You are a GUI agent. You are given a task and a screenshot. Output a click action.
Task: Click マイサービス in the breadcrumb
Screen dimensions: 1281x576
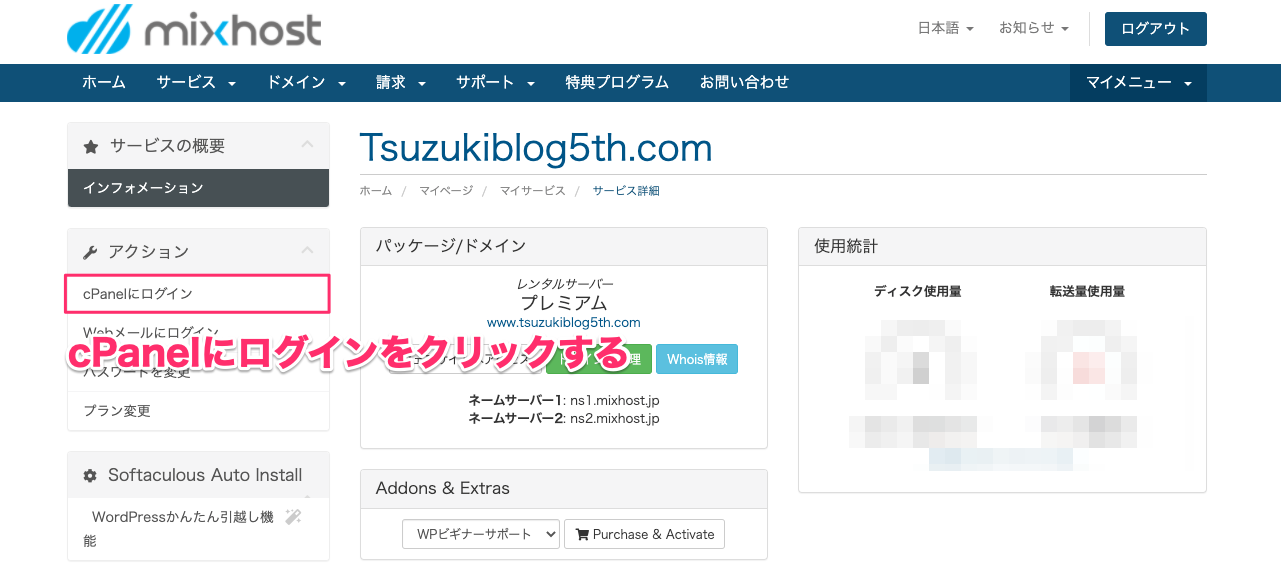532,191
